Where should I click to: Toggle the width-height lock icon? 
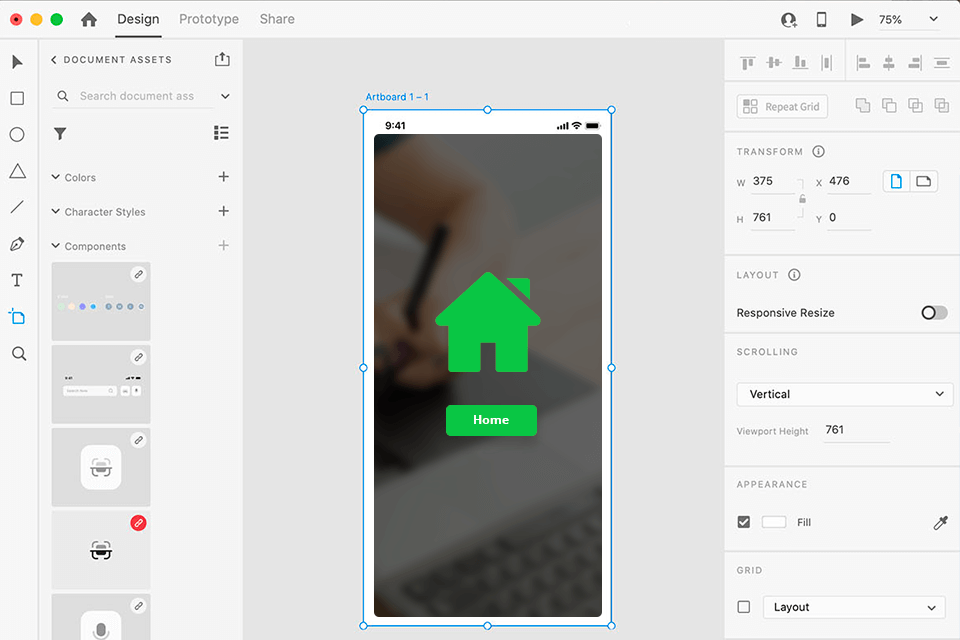(802, 198)
